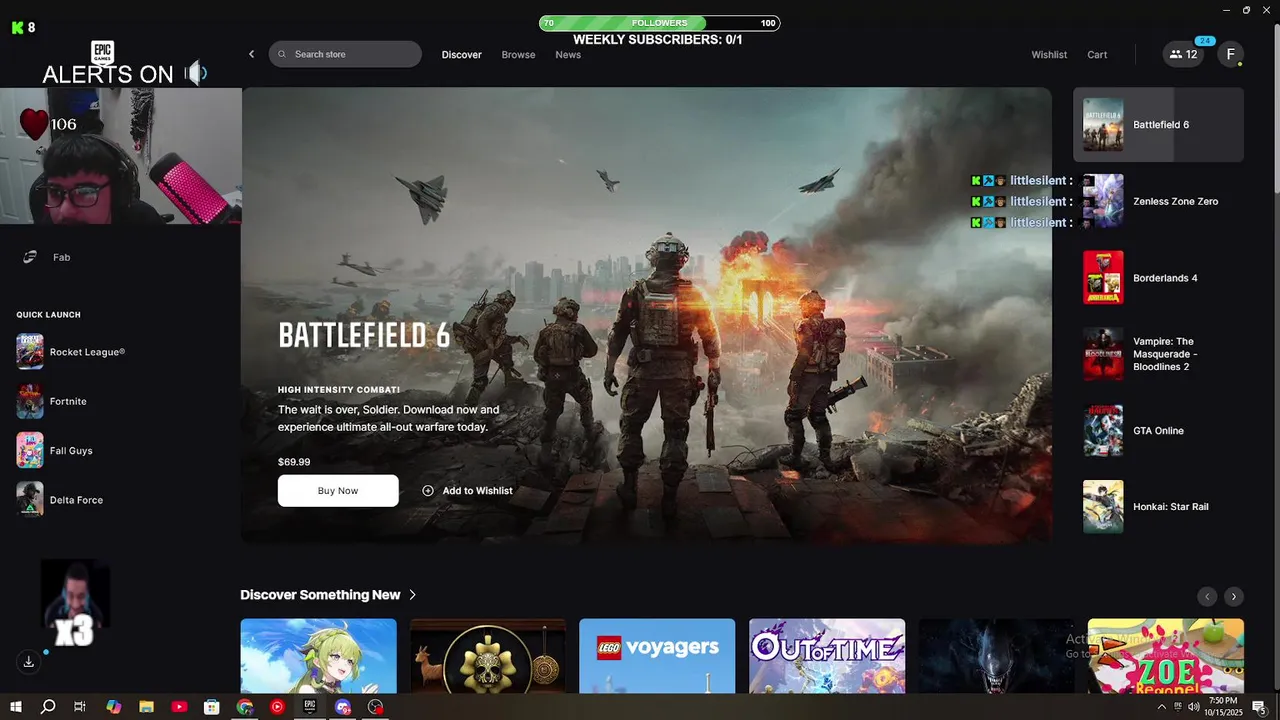Click the Epic Games tray icon
Viewport: 1280px width, 720px height.
point(1178,707)
